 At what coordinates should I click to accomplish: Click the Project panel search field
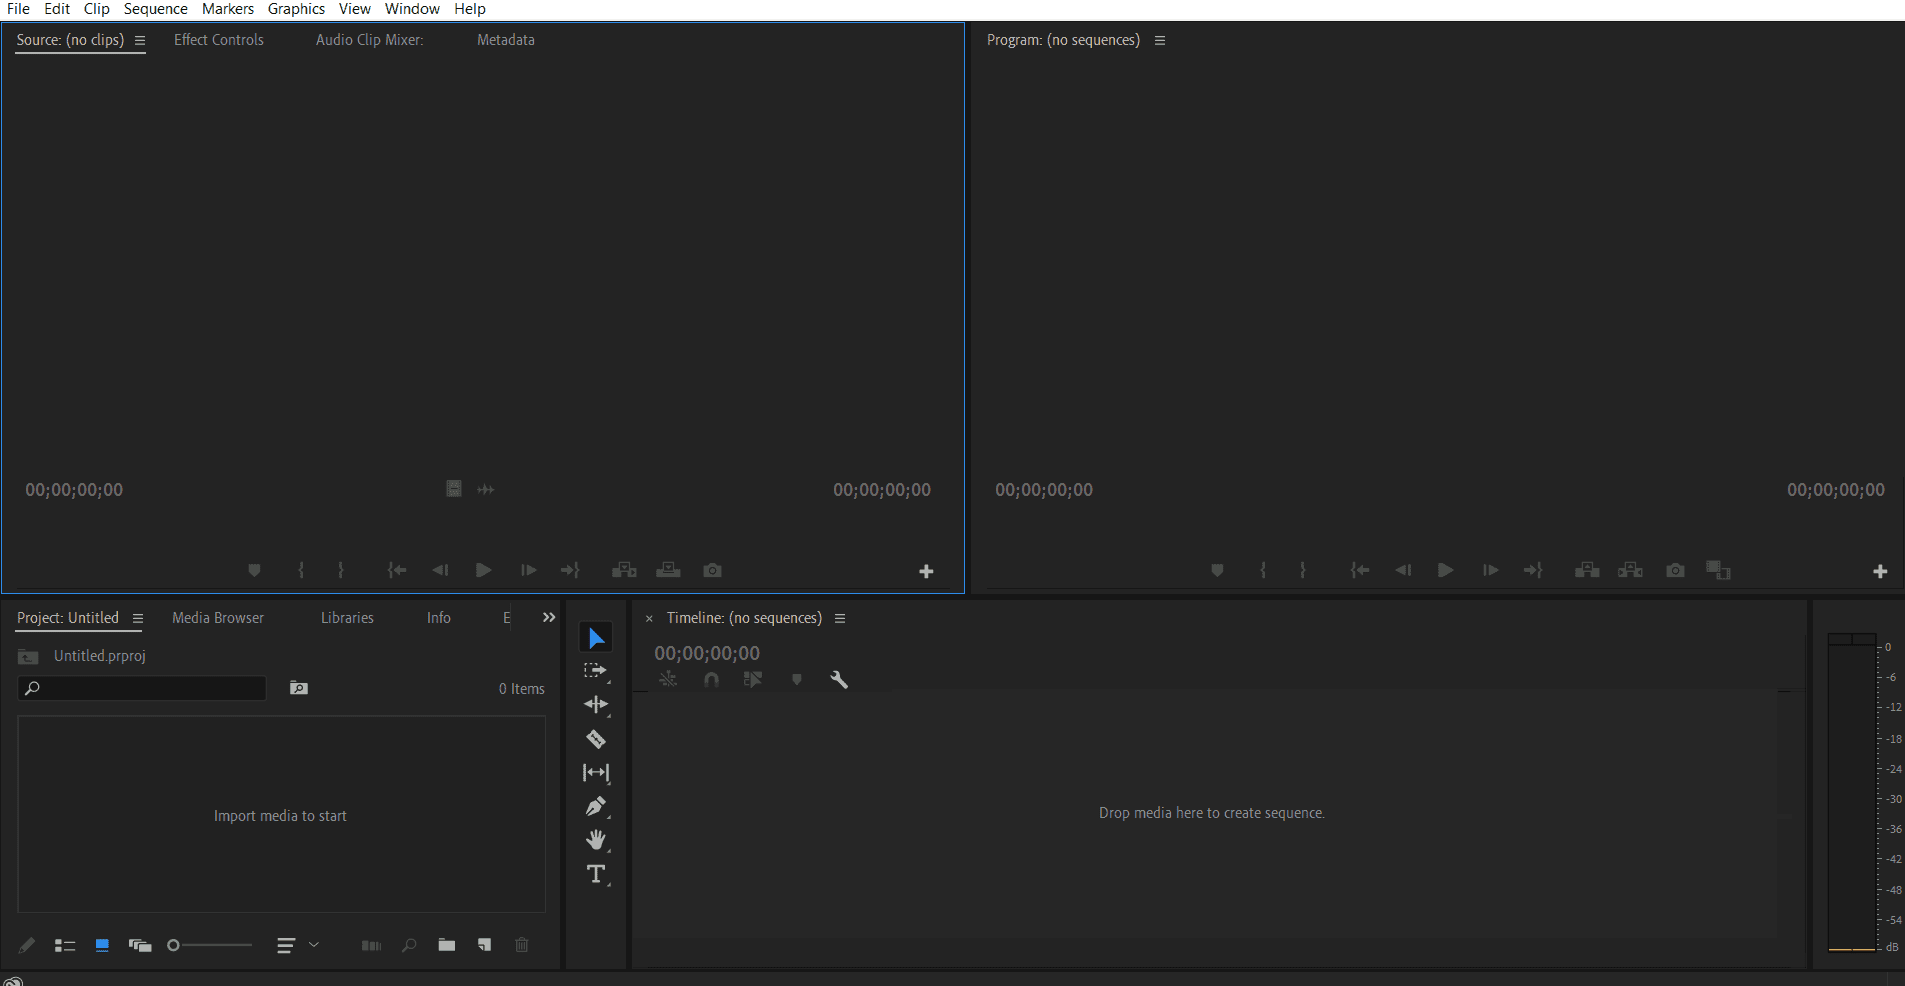tap(142, 688)
